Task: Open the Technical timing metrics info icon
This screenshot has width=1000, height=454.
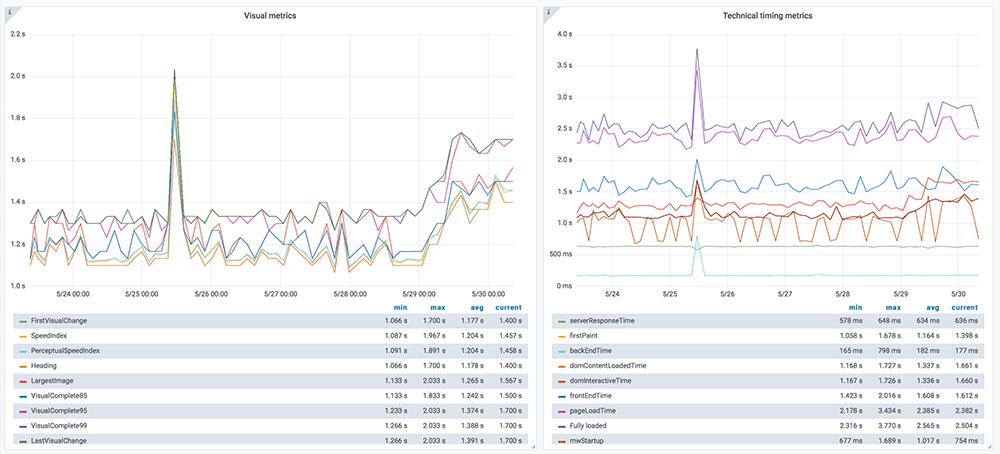Action: point(547,11)
